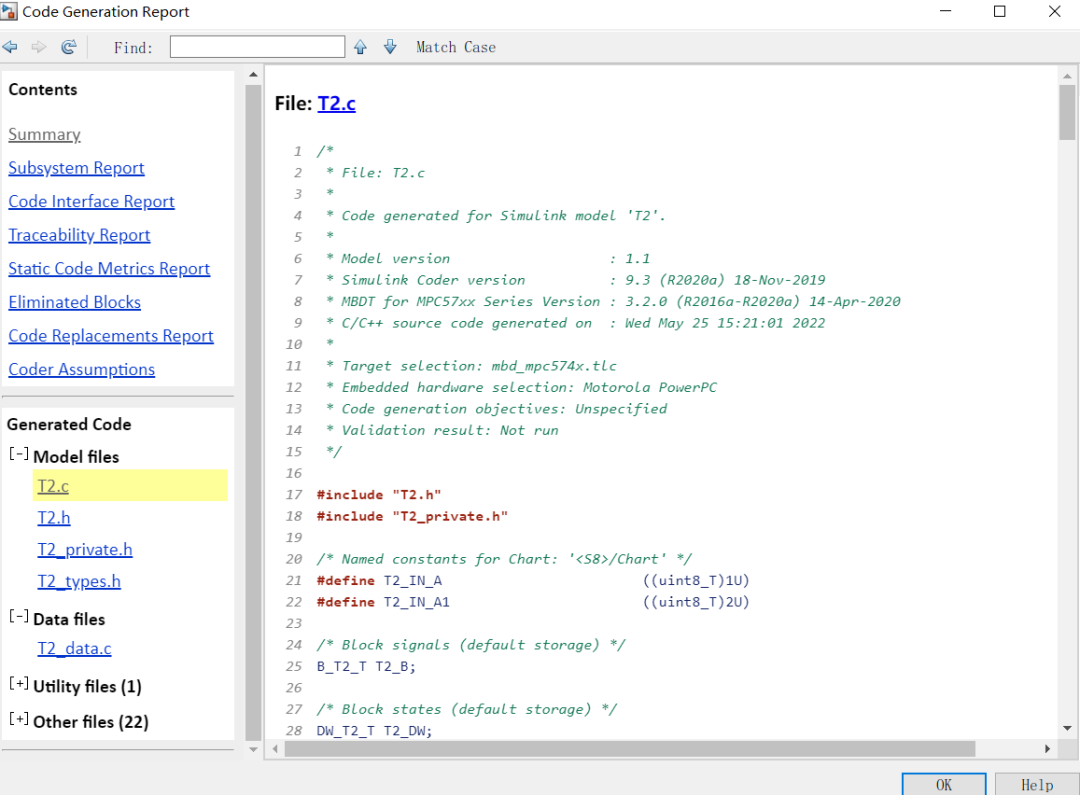Click the contents pane scrollbar thumb
Screen dimensions: 1080x795
tap(253, 412)
